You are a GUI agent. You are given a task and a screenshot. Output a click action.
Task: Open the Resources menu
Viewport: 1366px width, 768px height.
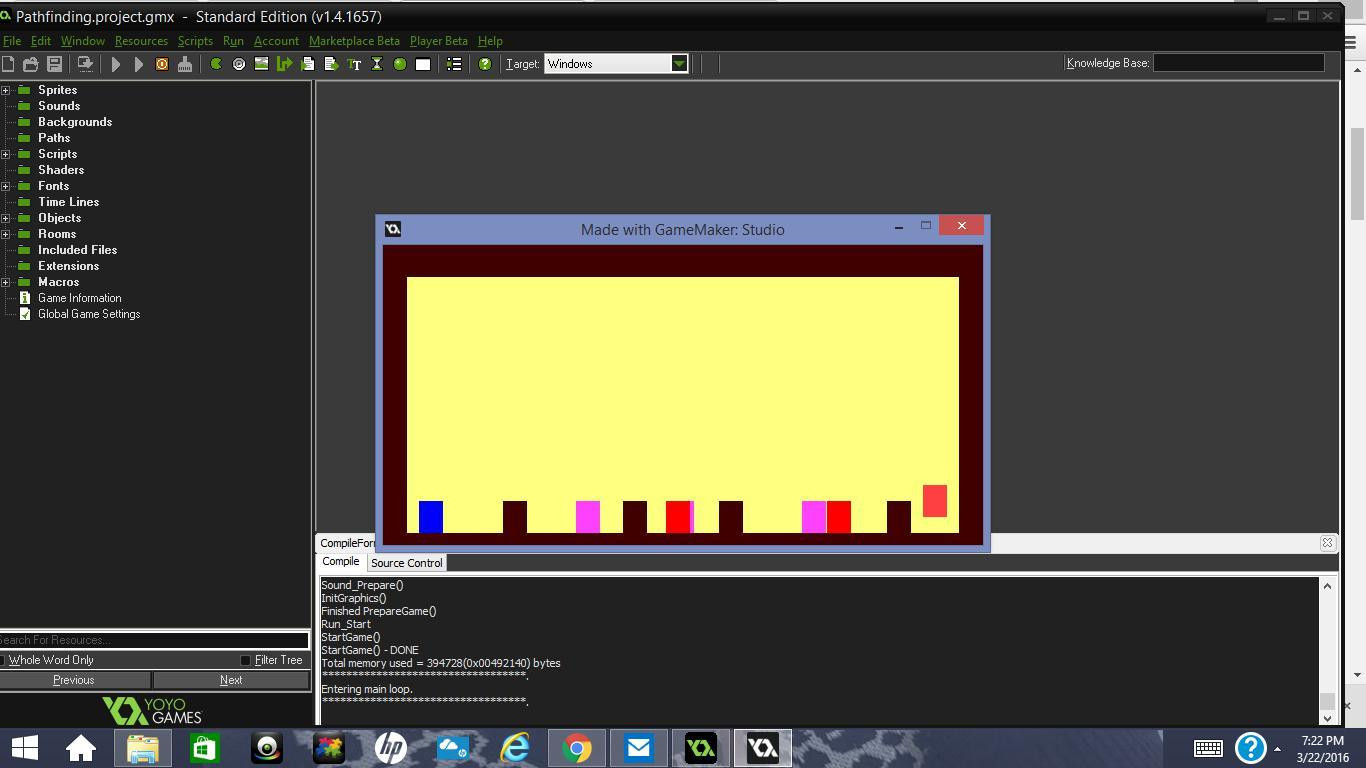pos(141,41)
